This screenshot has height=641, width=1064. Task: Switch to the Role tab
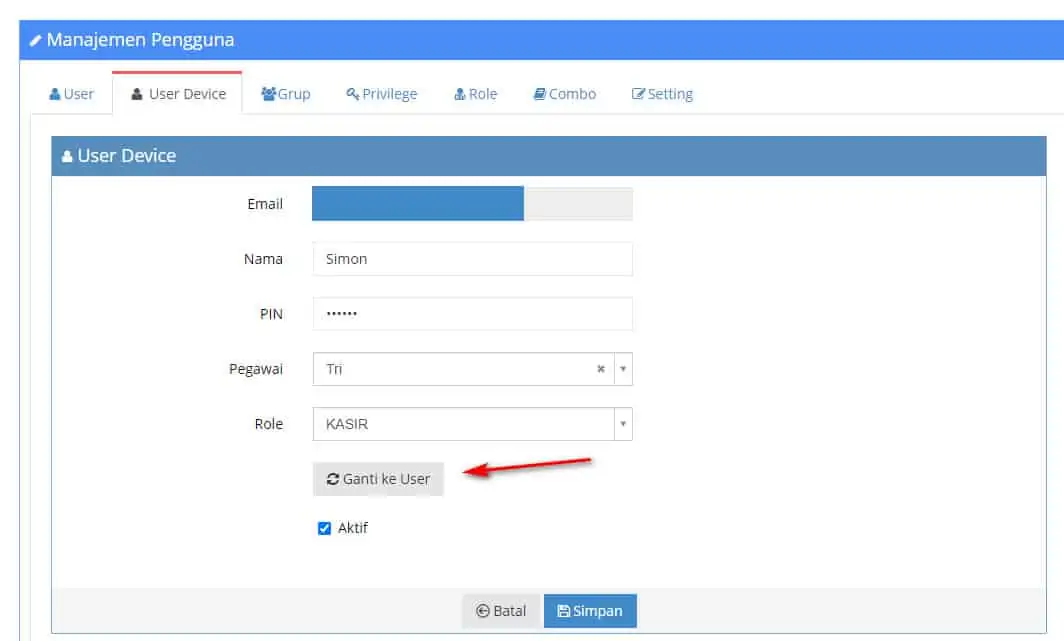476,94
